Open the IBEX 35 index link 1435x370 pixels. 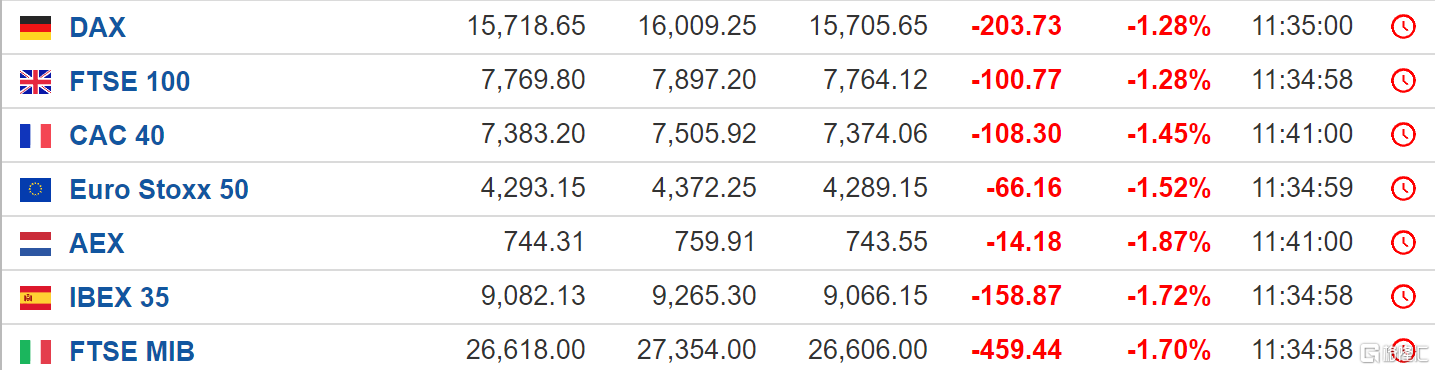coord(120,298)
